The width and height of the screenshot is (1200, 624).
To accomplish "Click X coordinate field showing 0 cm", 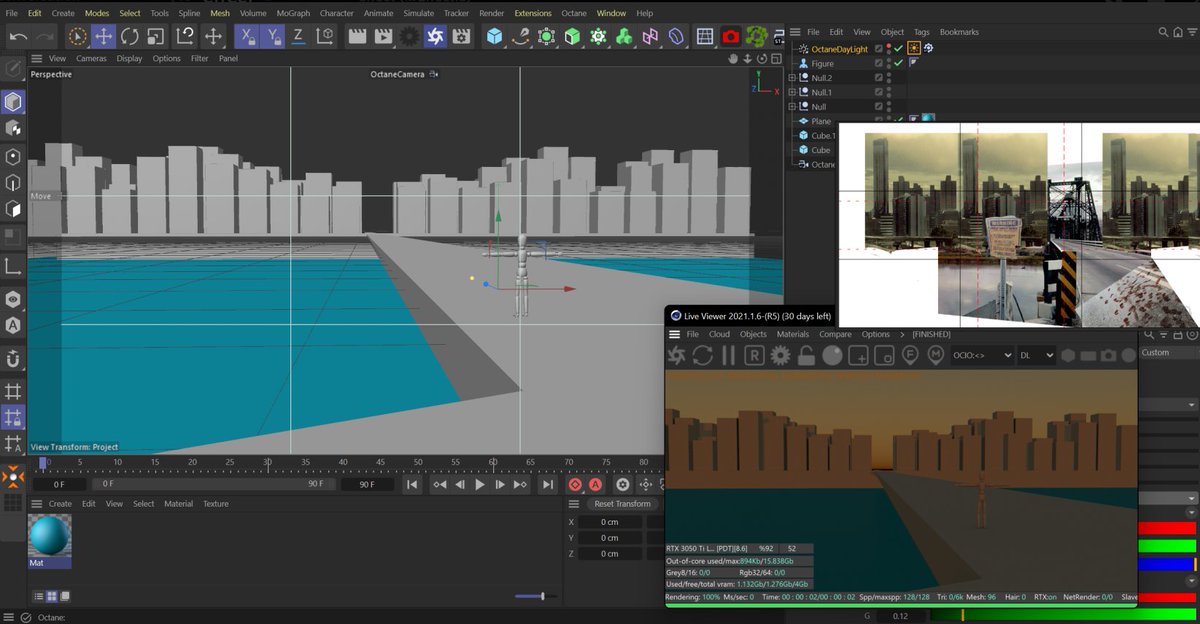I will click(609, 522).
